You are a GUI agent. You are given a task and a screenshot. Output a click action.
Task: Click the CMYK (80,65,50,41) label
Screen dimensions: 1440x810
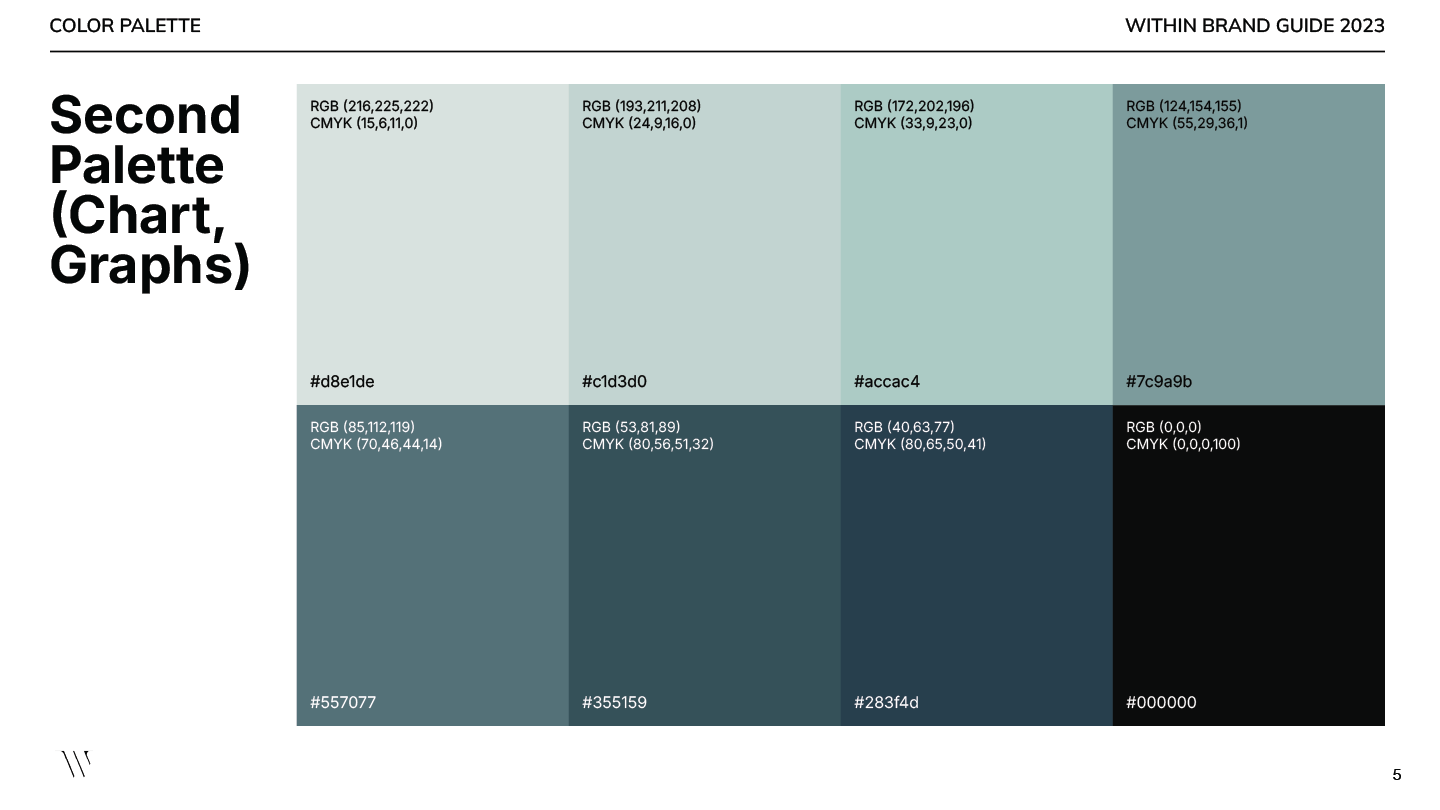click(920, 444)
